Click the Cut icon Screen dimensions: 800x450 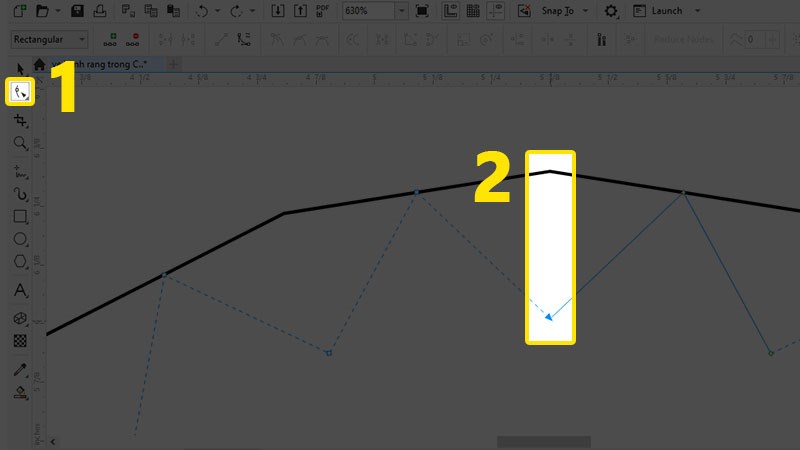(128, 11)
